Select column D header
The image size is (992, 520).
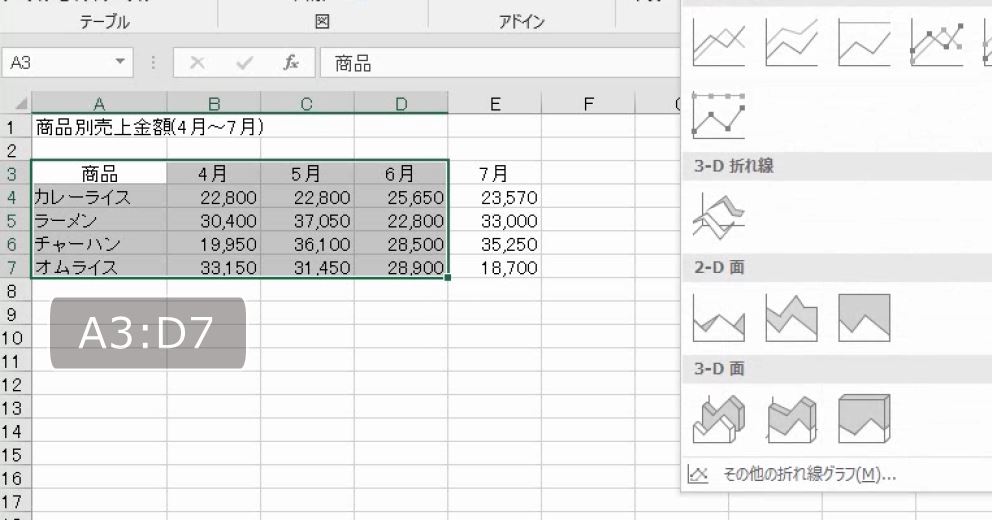coord(401,103)
